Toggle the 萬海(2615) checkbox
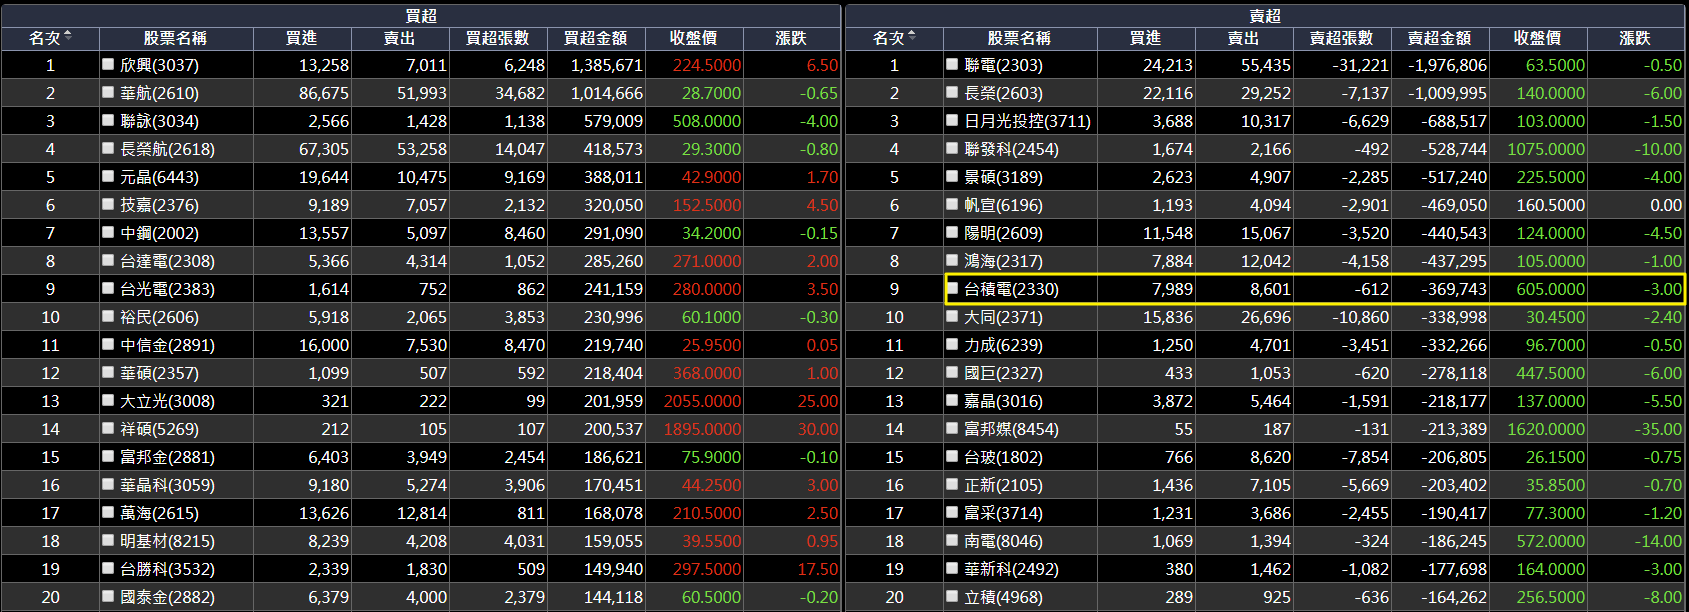1689x612 pixels. [x=108, y=512]
